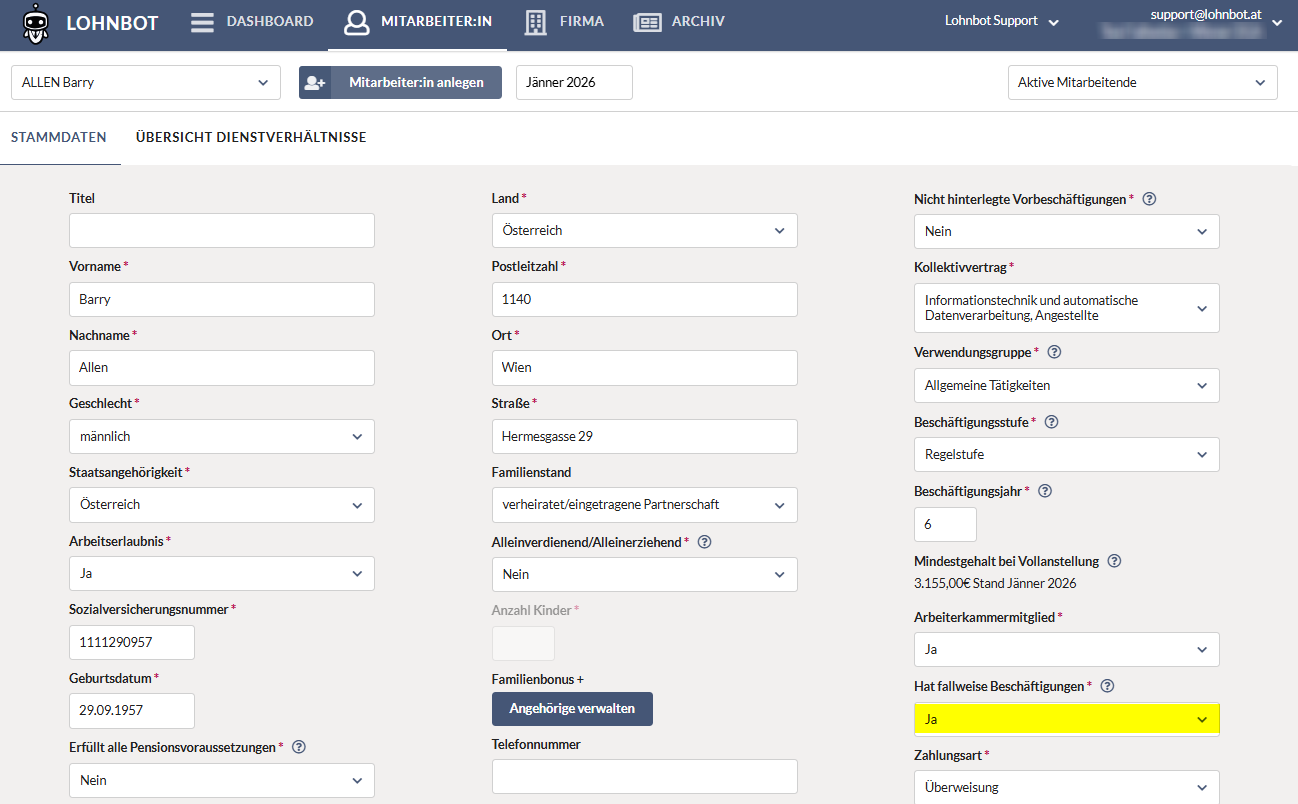Open the Erfüllt alle Pensionsvoraussetzungen dropdown
Image resolution: width=1298 pixels, height=804 pixels.
(222, 780)
